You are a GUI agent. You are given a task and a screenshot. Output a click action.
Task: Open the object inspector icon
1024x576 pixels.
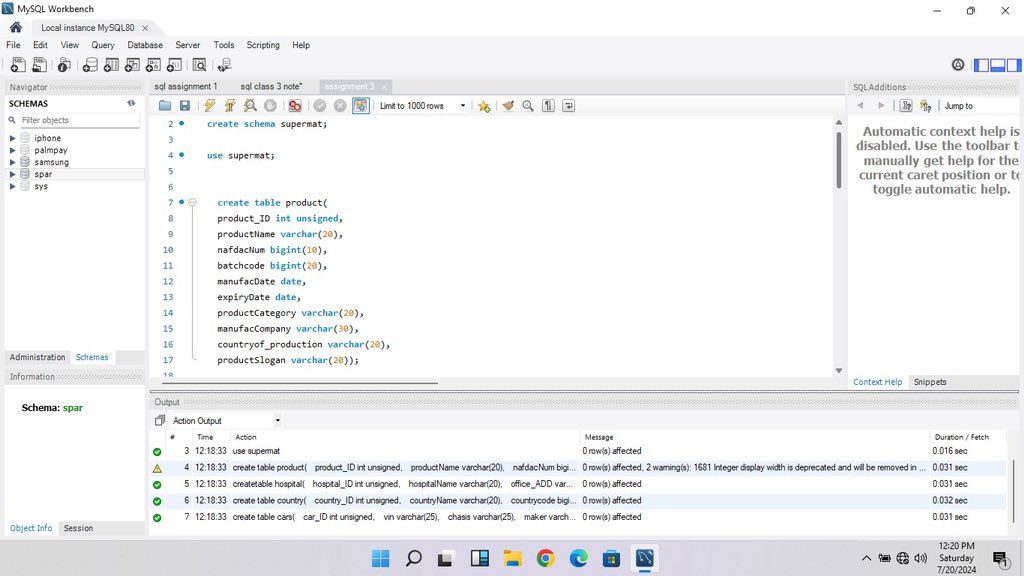point(64,65)
